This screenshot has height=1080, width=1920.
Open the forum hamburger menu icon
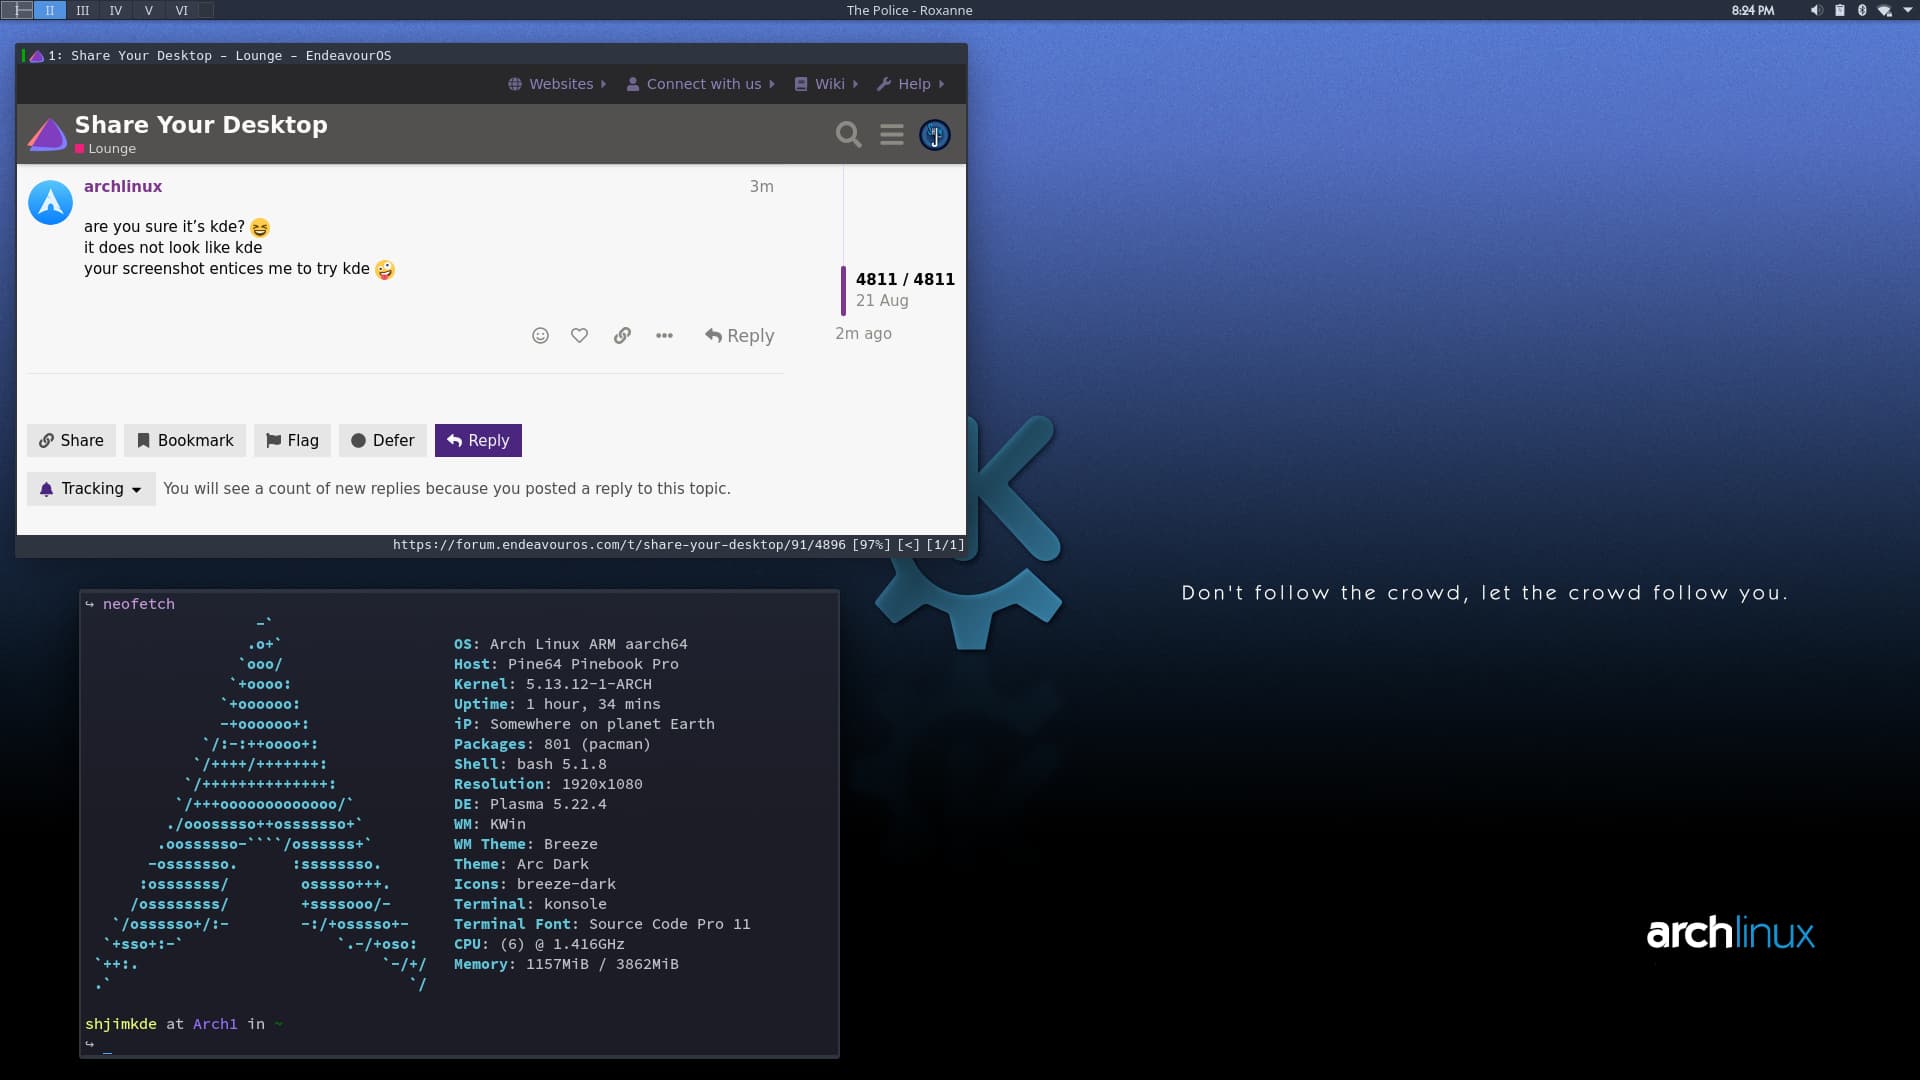point(891,134)
